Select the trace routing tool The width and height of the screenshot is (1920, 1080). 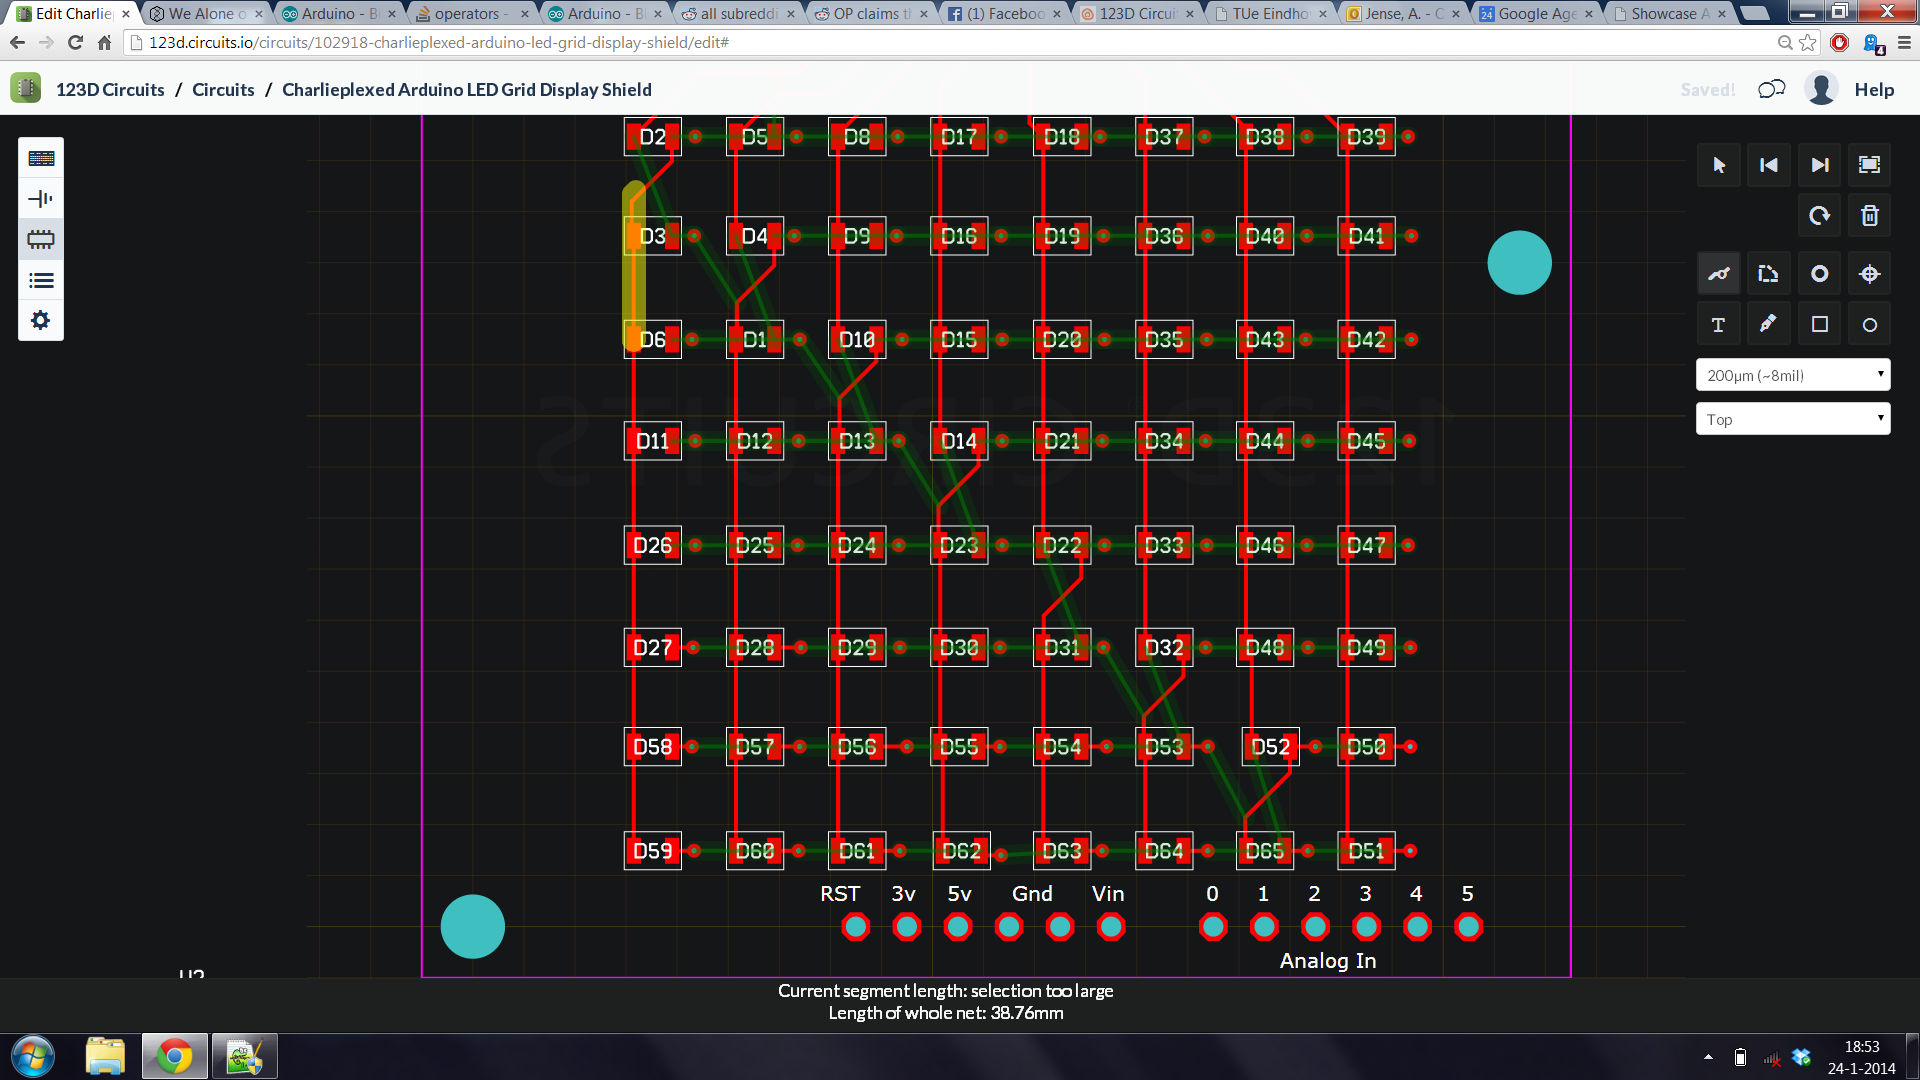tap(1718, 273)
